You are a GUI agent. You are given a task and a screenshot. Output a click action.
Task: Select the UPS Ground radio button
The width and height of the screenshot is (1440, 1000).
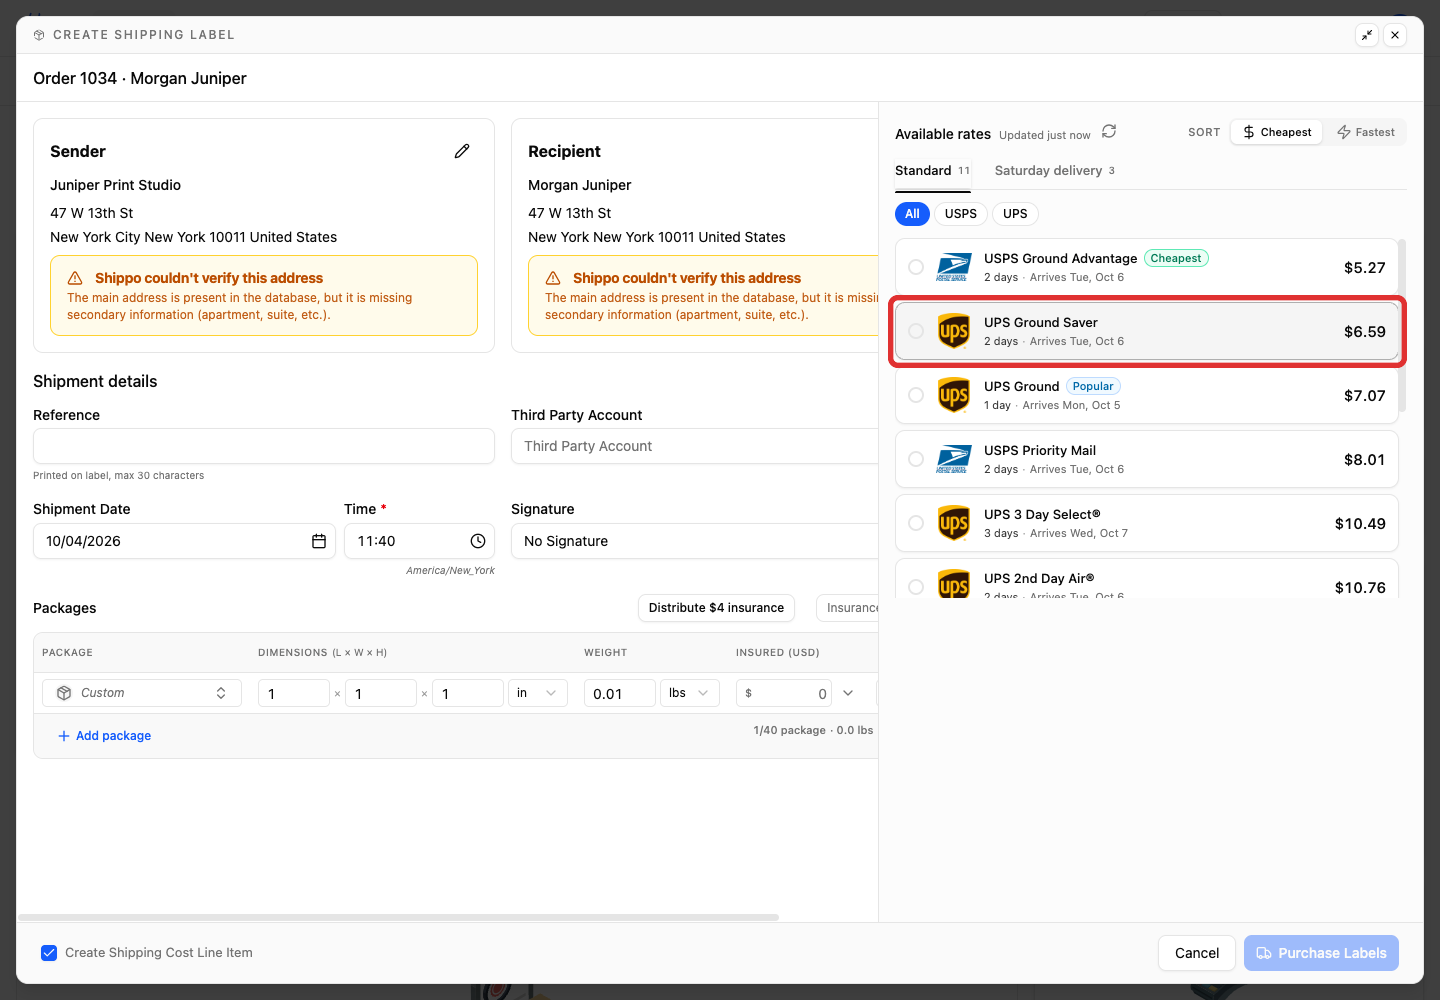coord(916,395)
